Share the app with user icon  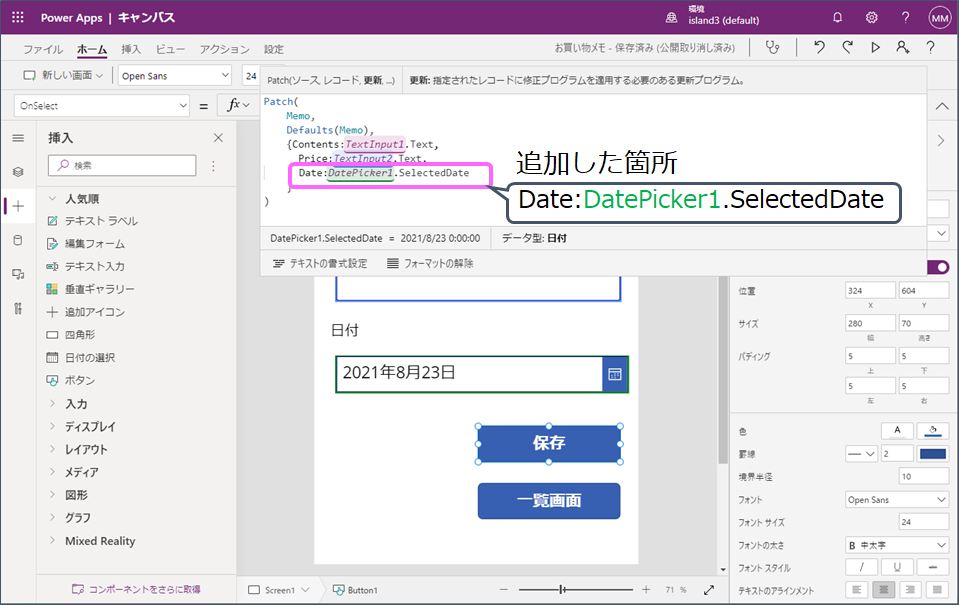tap(903, 48)
